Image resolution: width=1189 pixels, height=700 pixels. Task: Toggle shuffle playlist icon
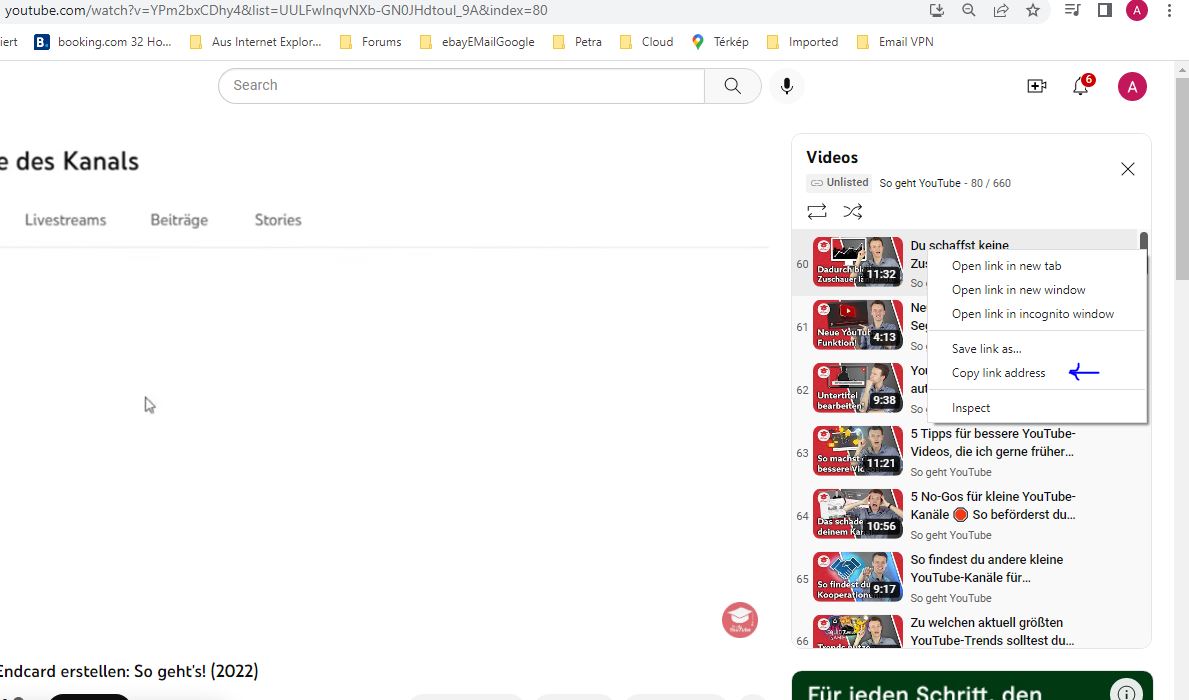pos(853,212)
